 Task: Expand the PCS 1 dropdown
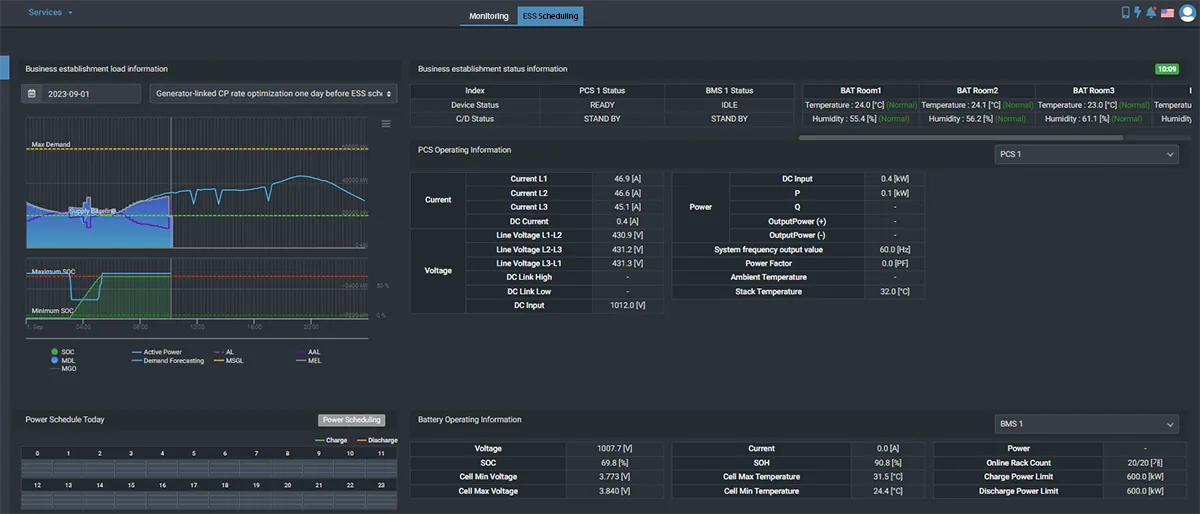pyautogui.click(x=1087, y=154)
